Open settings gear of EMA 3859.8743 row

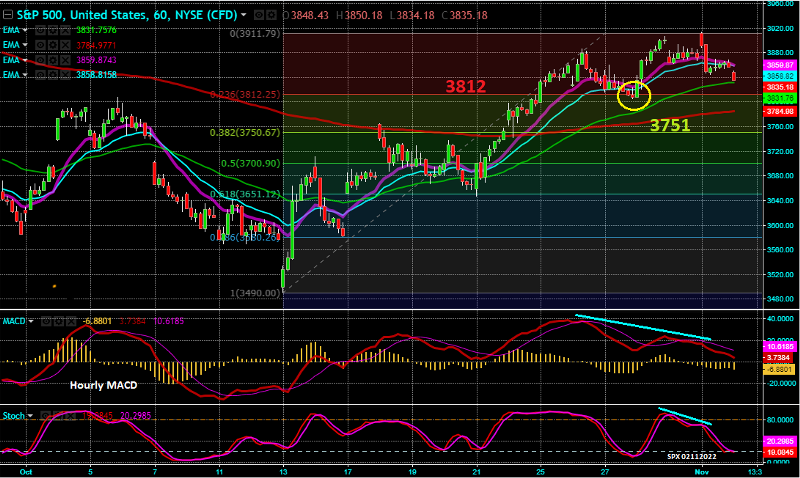coord(53,60)
